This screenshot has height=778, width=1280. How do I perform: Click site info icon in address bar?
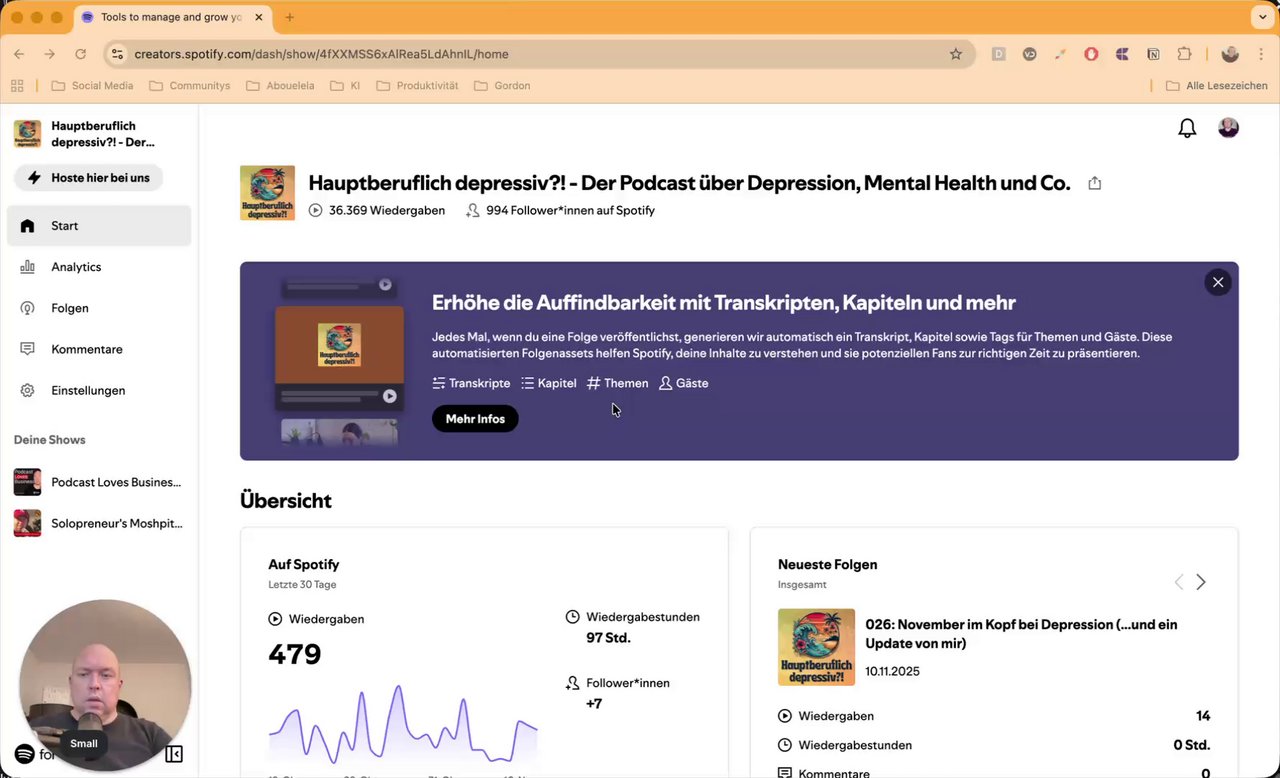(117, 54)
